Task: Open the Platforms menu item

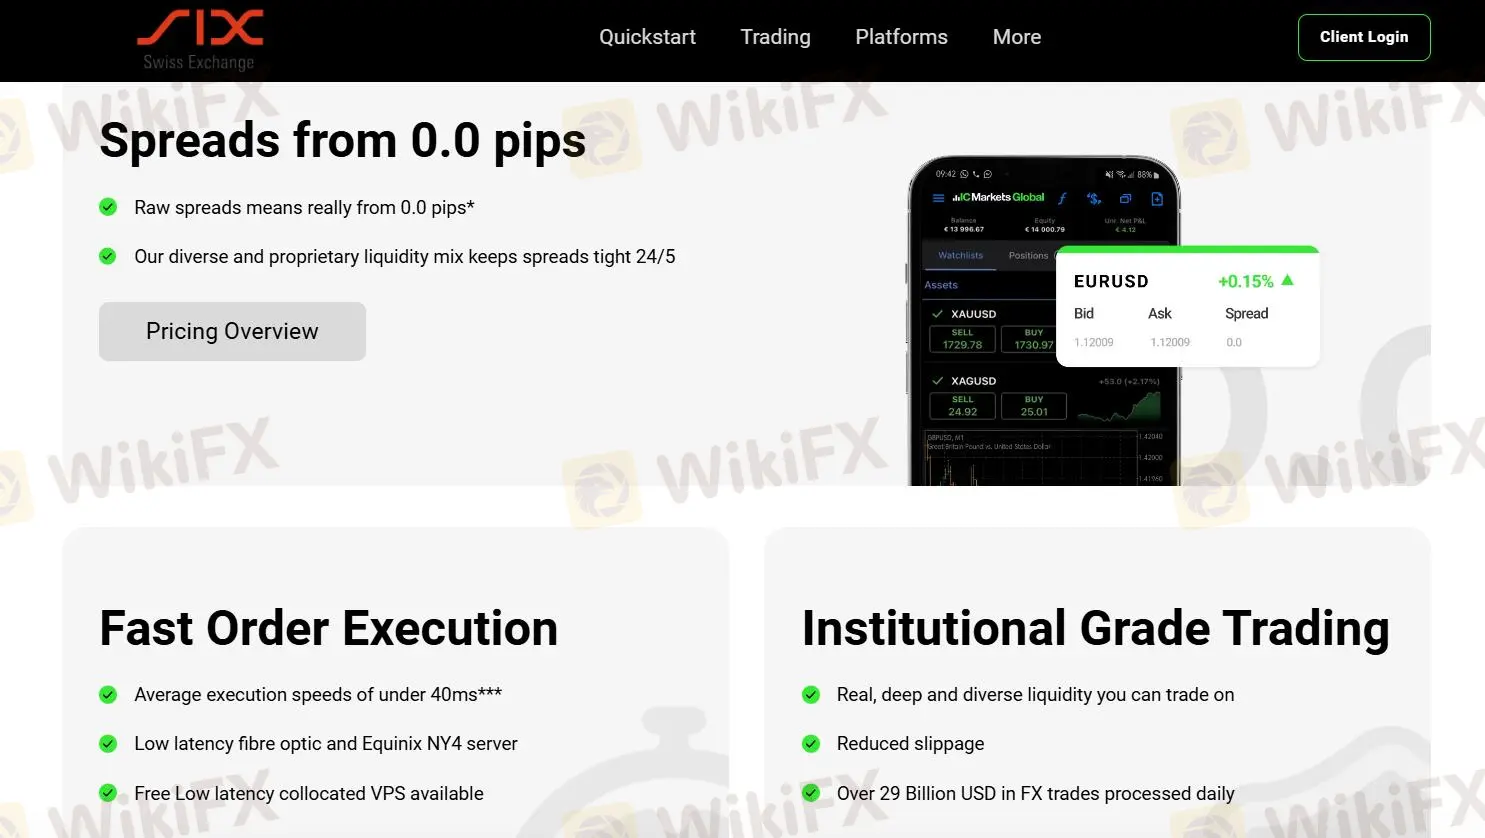Action: 901,37
